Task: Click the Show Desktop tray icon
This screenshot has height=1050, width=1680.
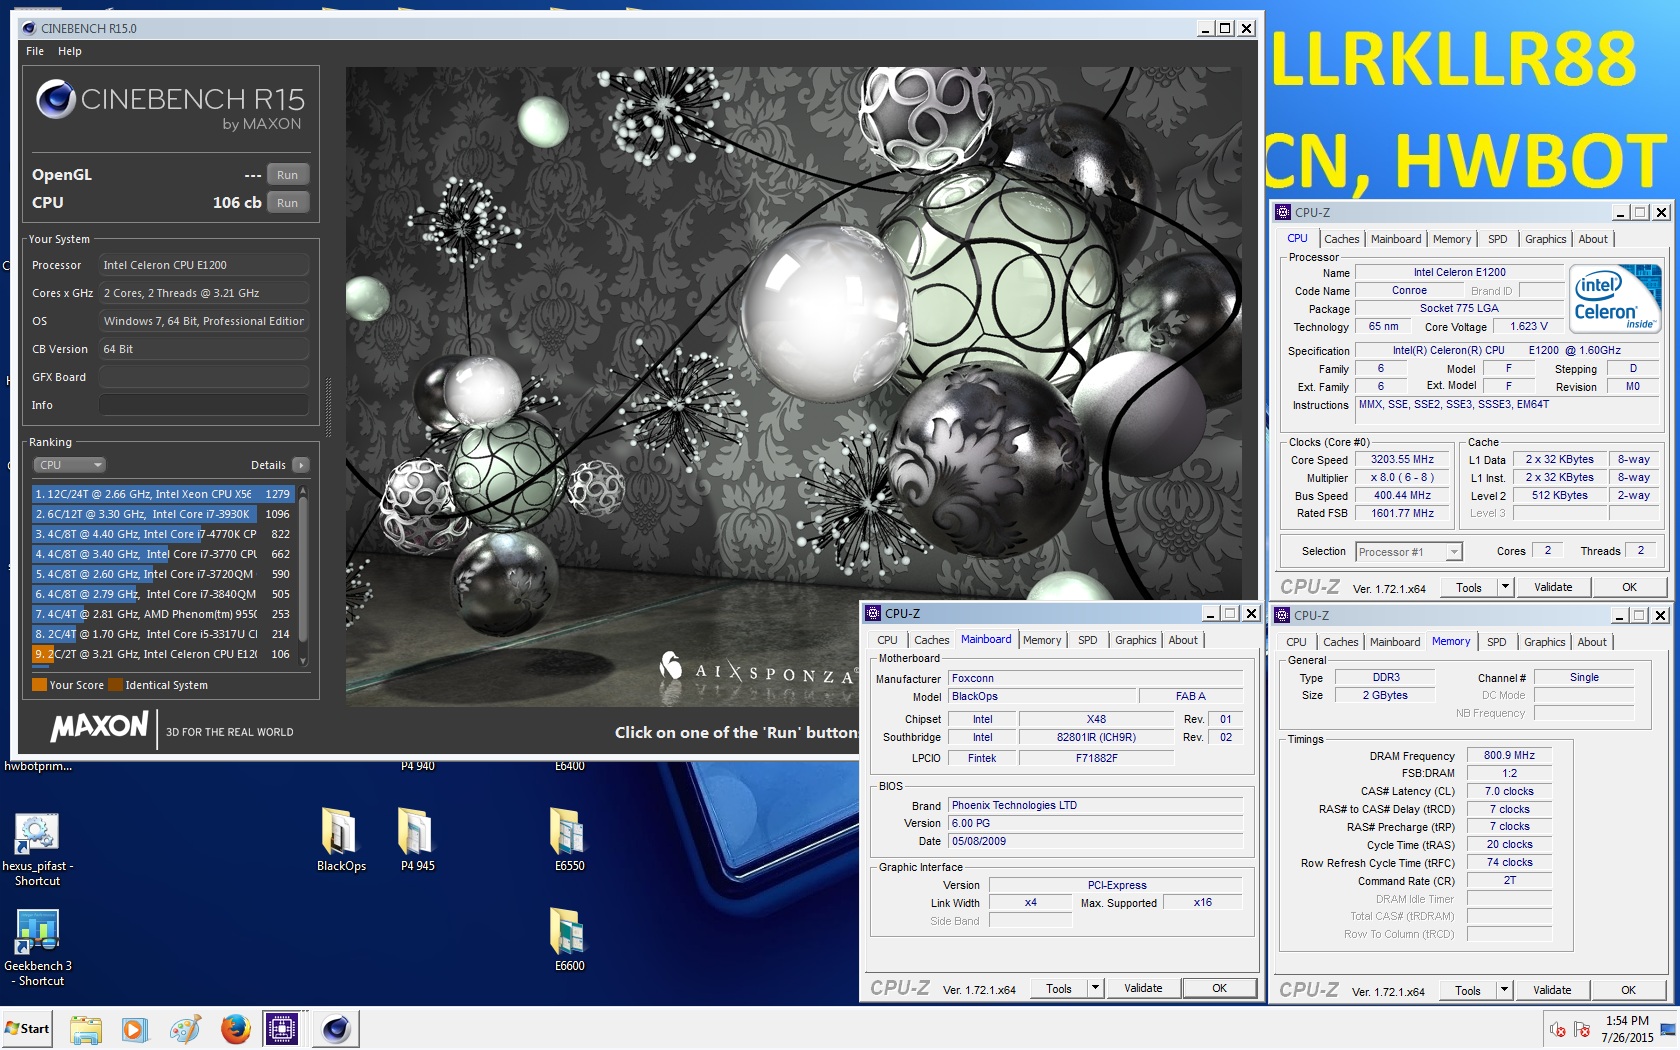Action: click(x=1668, y=1029)
